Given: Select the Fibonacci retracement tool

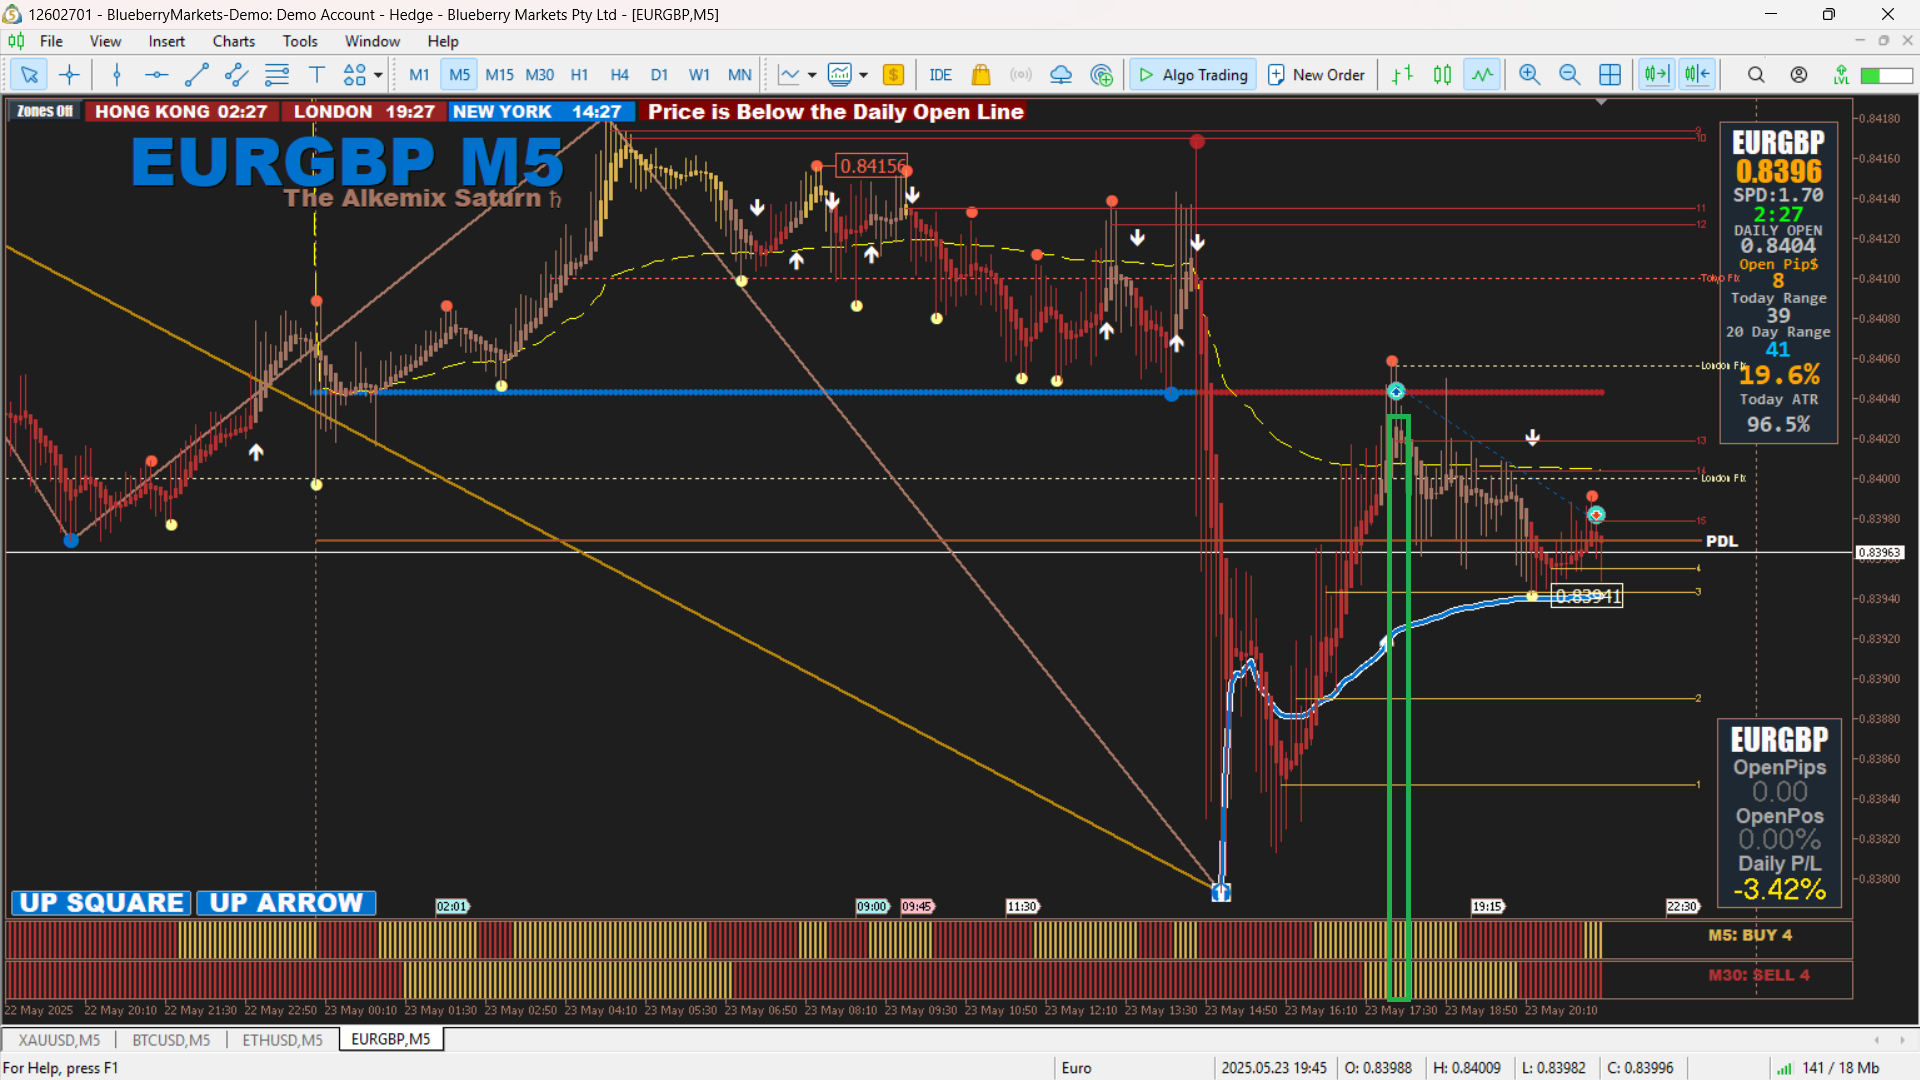Looking at the screenshot, I should click(277, 75).
